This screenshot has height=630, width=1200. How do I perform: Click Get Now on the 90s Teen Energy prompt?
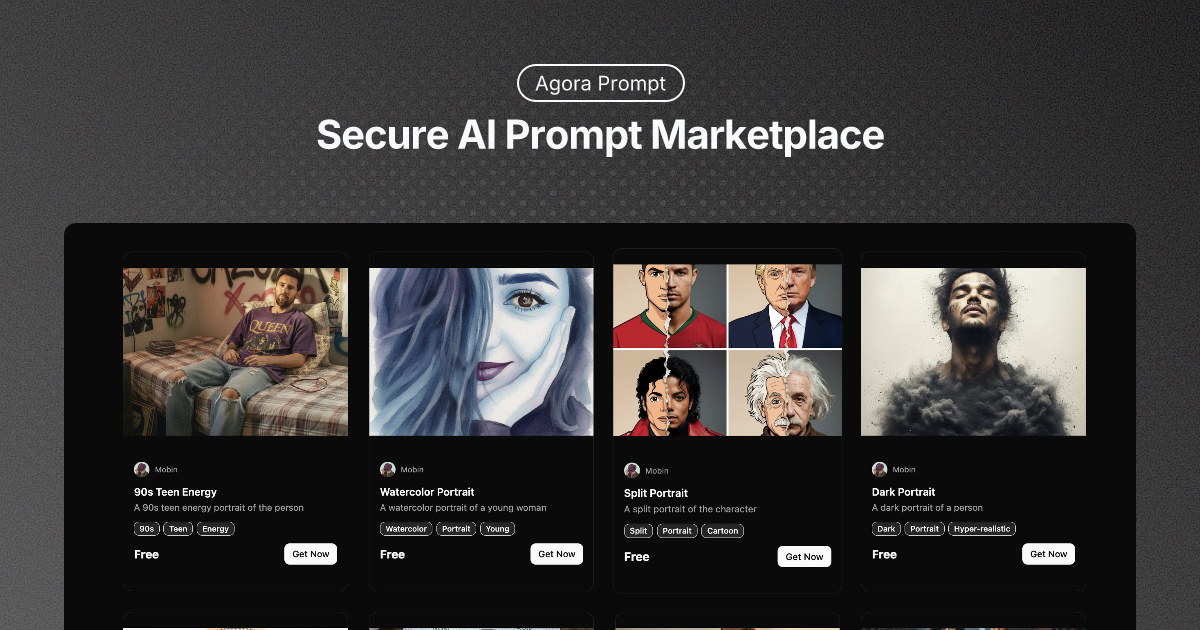[x=310, y=553]
